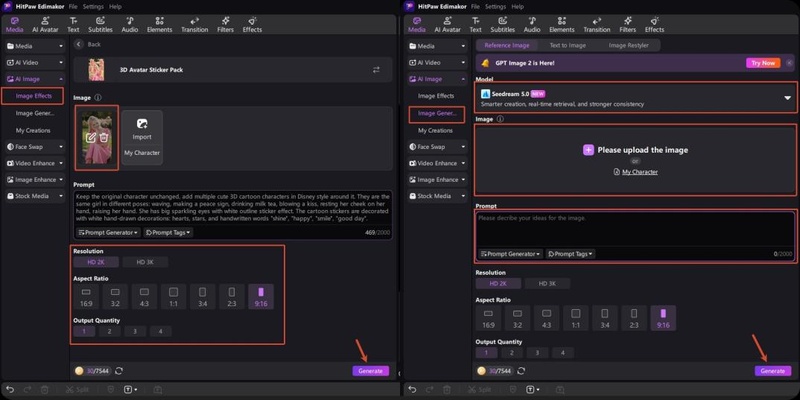Open Seedream 5.0 model dropdown
This screenshot has width=800, height=400.
point(635,98)
